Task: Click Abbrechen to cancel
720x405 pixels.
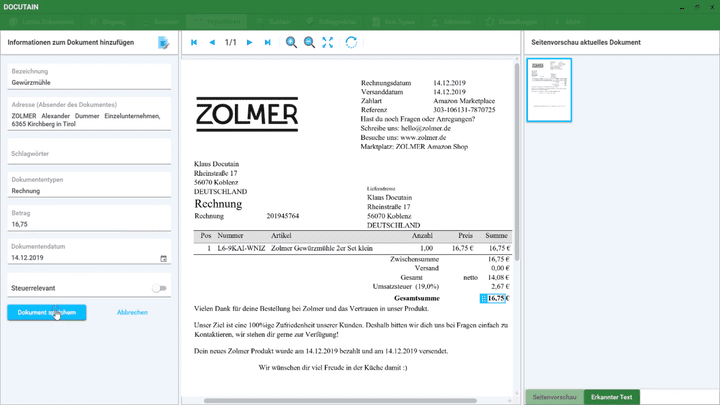Action: [x=132, y=312]
